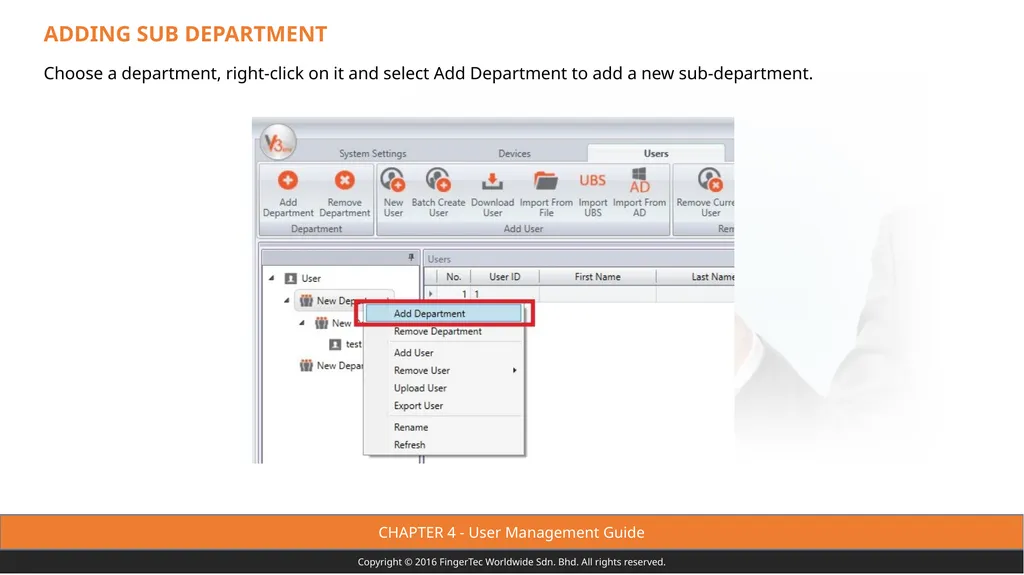Open Batch Create User tool
The height and width of the screenshot is (575, 1024).
(x=438, y=180)
